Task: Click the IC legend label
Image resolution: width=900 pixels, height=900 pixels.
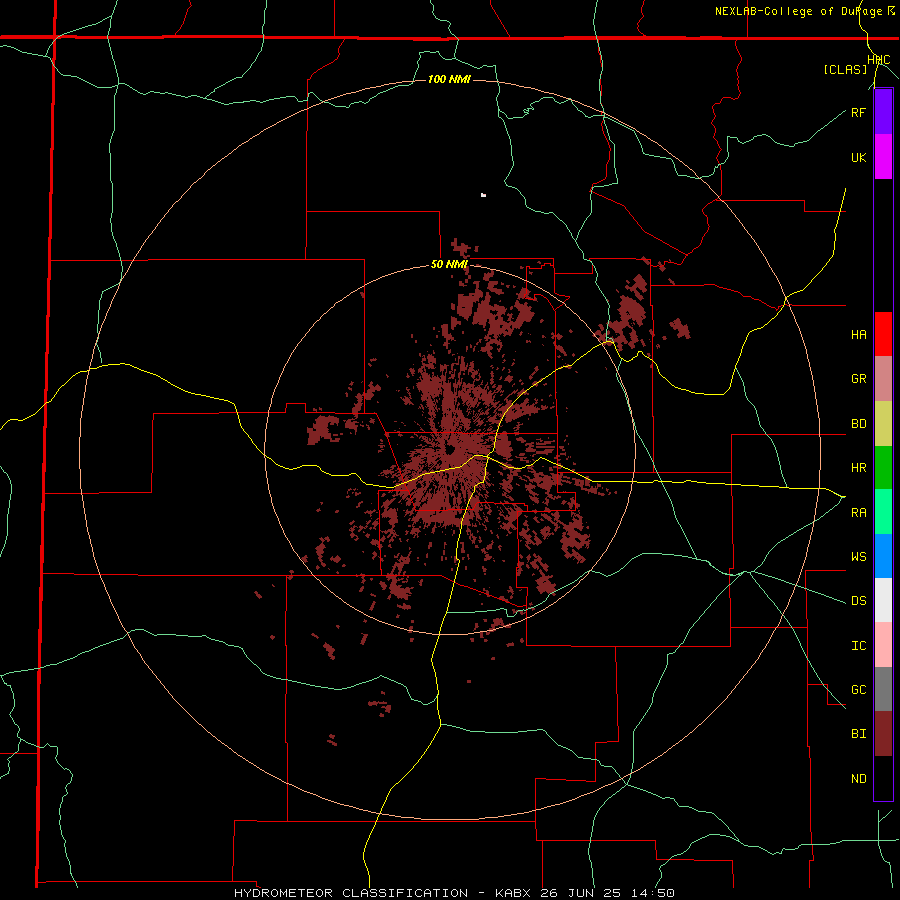Action: tap(858, 646)
